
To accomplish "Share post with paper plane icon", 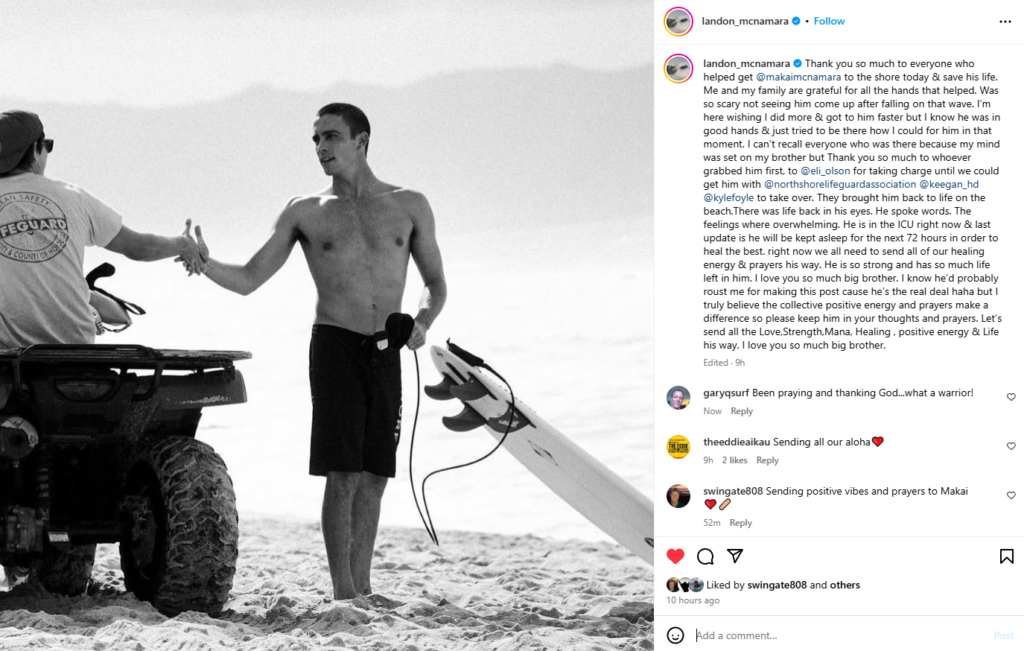I will (735, 556).
